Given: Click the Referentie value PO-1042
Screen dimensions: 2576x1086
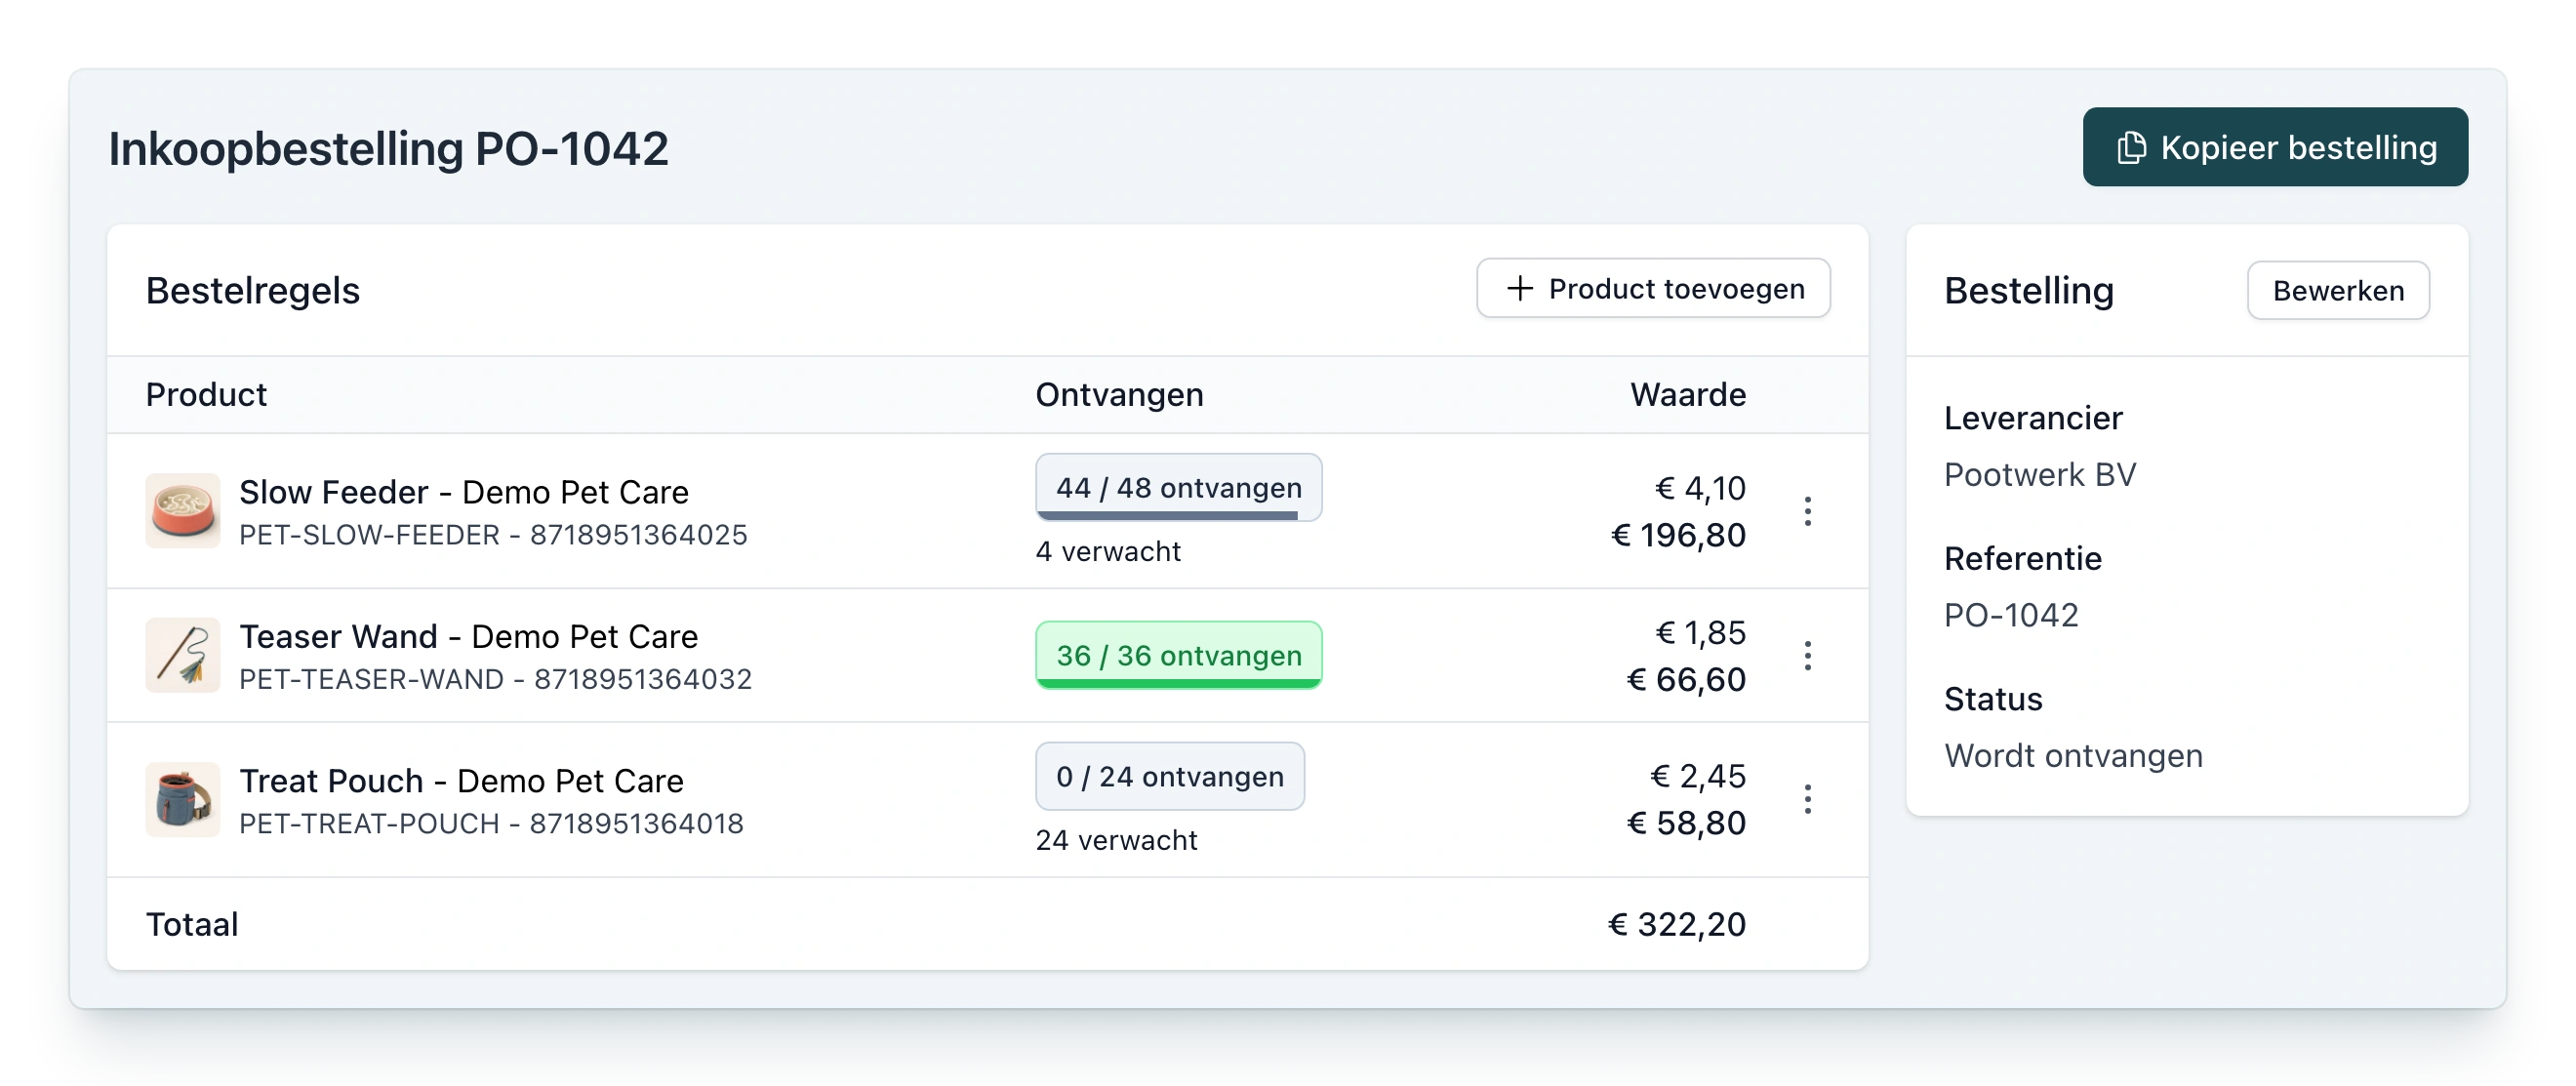Looking at the screenshot, I should point(2011,615).
